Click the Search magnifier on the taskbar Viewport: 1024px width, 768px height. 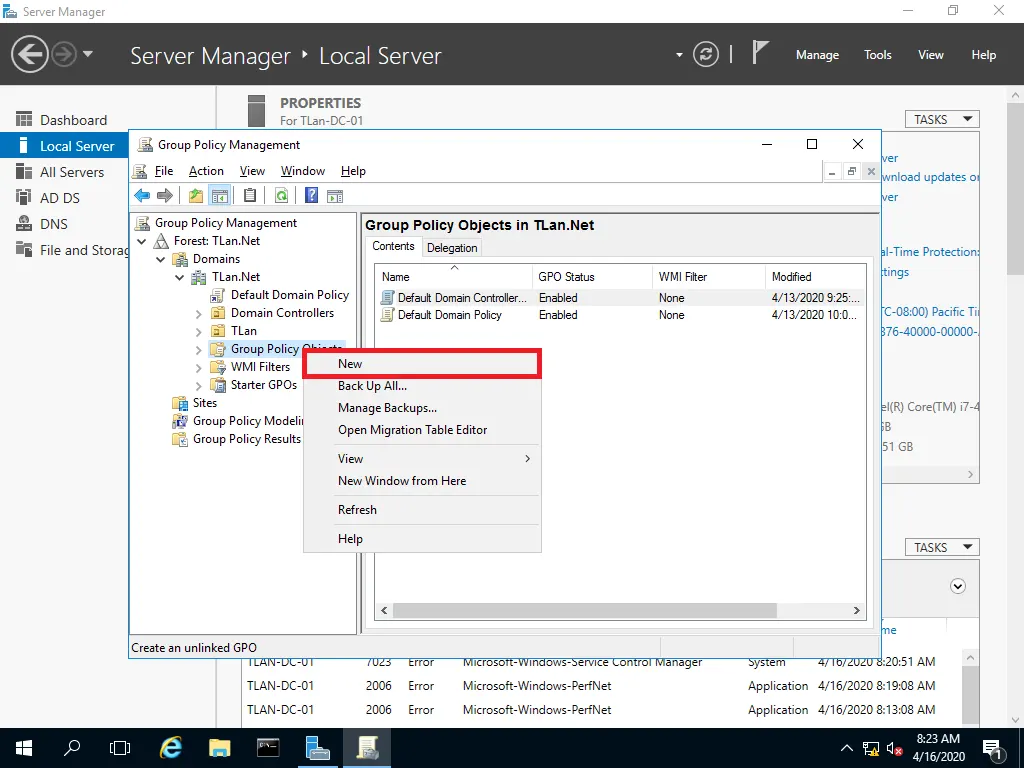72,748
